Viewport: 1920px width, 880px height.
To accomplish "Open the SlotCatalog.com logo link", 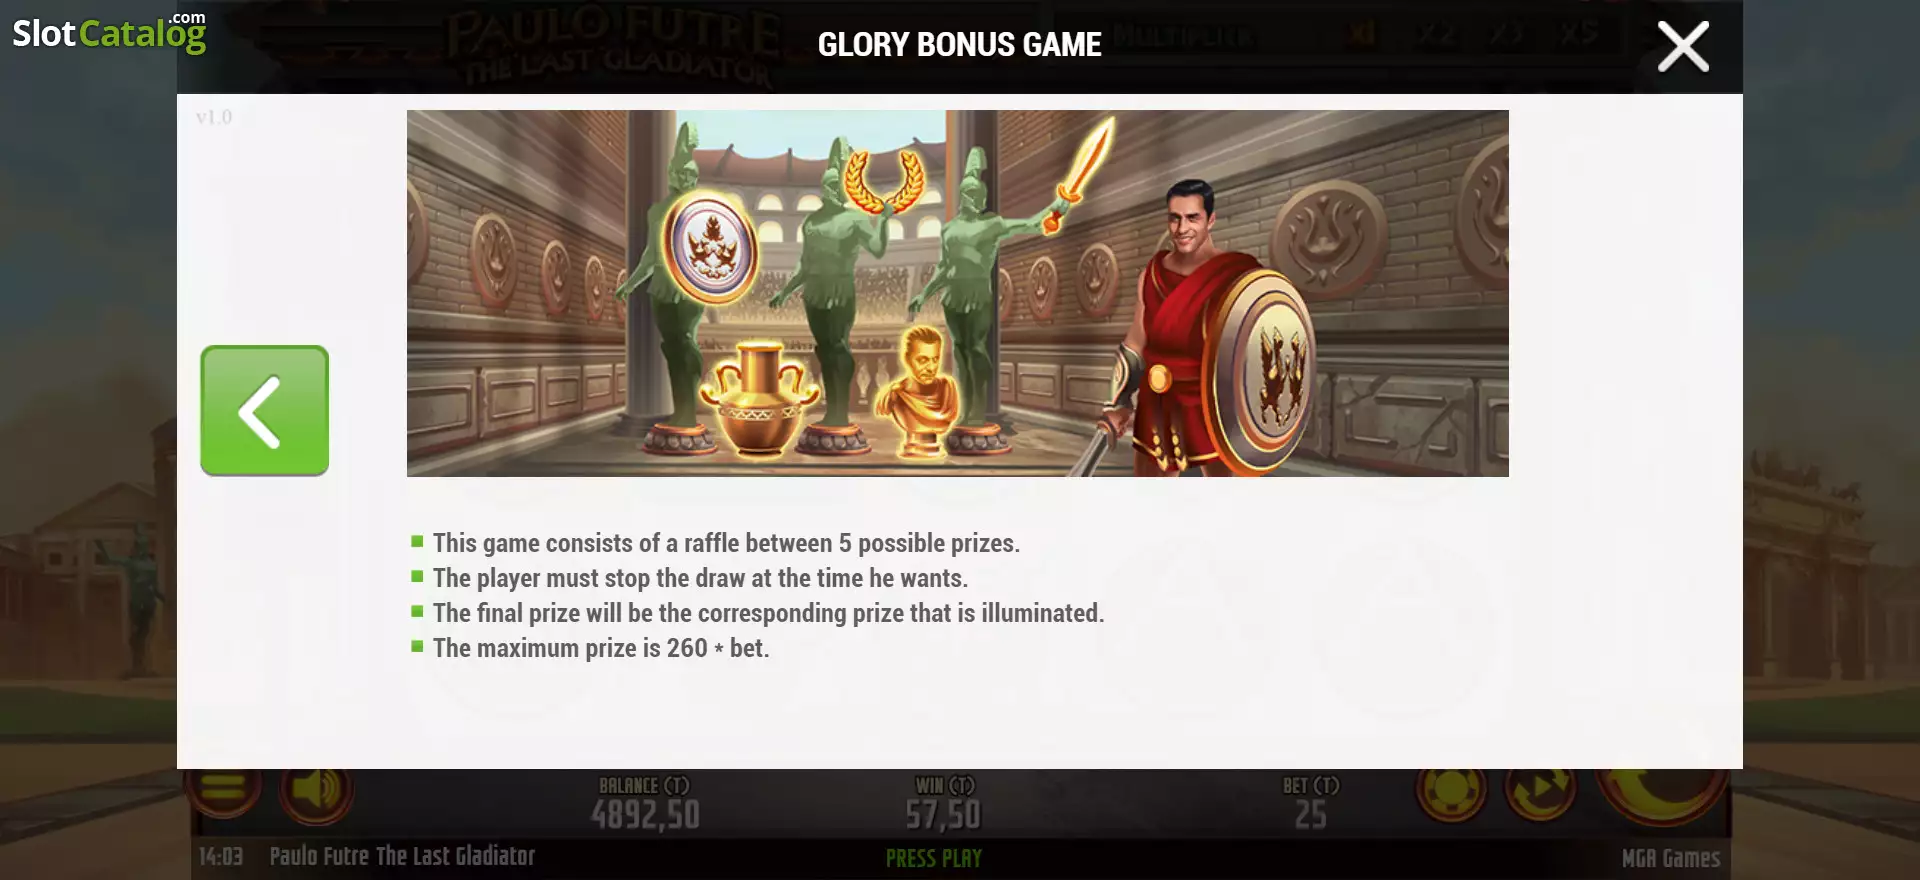I will click(109, 32).
